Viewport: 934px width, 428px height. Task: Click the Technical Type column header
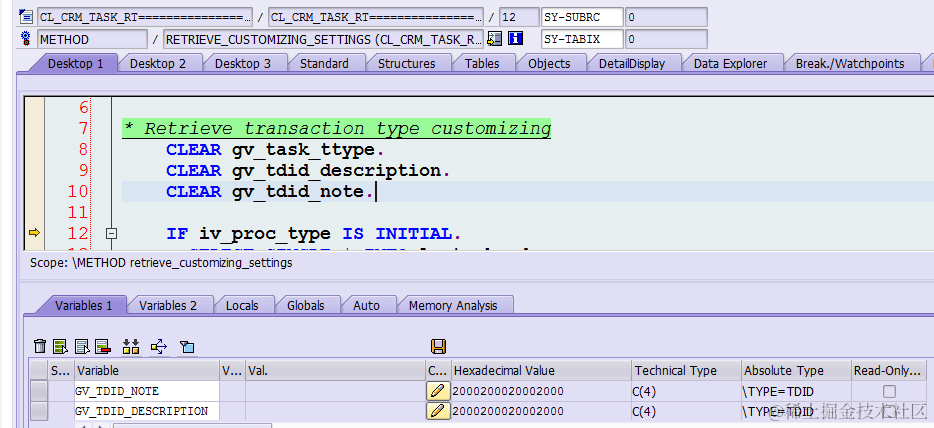click(x=686, y=370)
